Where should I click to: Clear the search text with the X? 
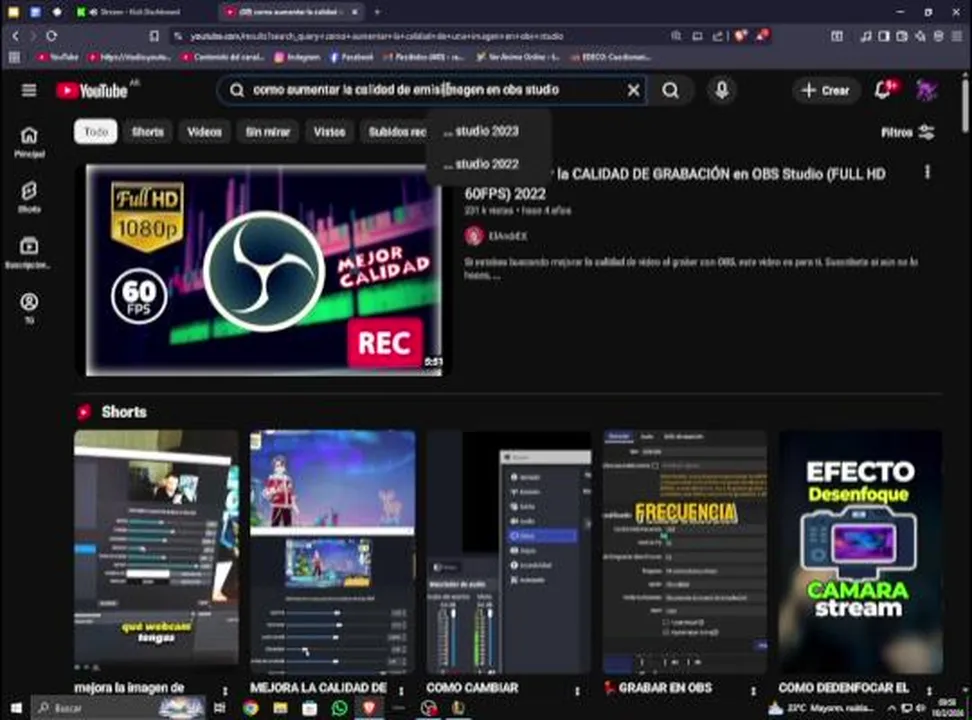[x=633, y=91]
